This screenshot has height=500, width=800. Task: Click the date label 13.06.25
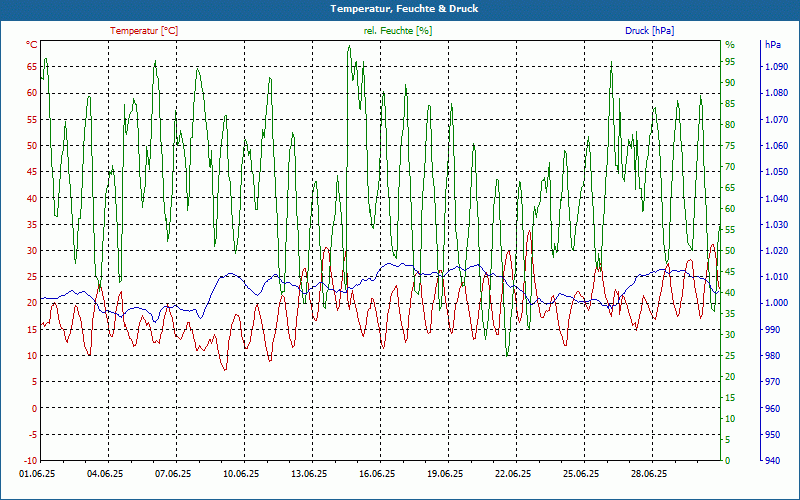[x=309, y=474]
